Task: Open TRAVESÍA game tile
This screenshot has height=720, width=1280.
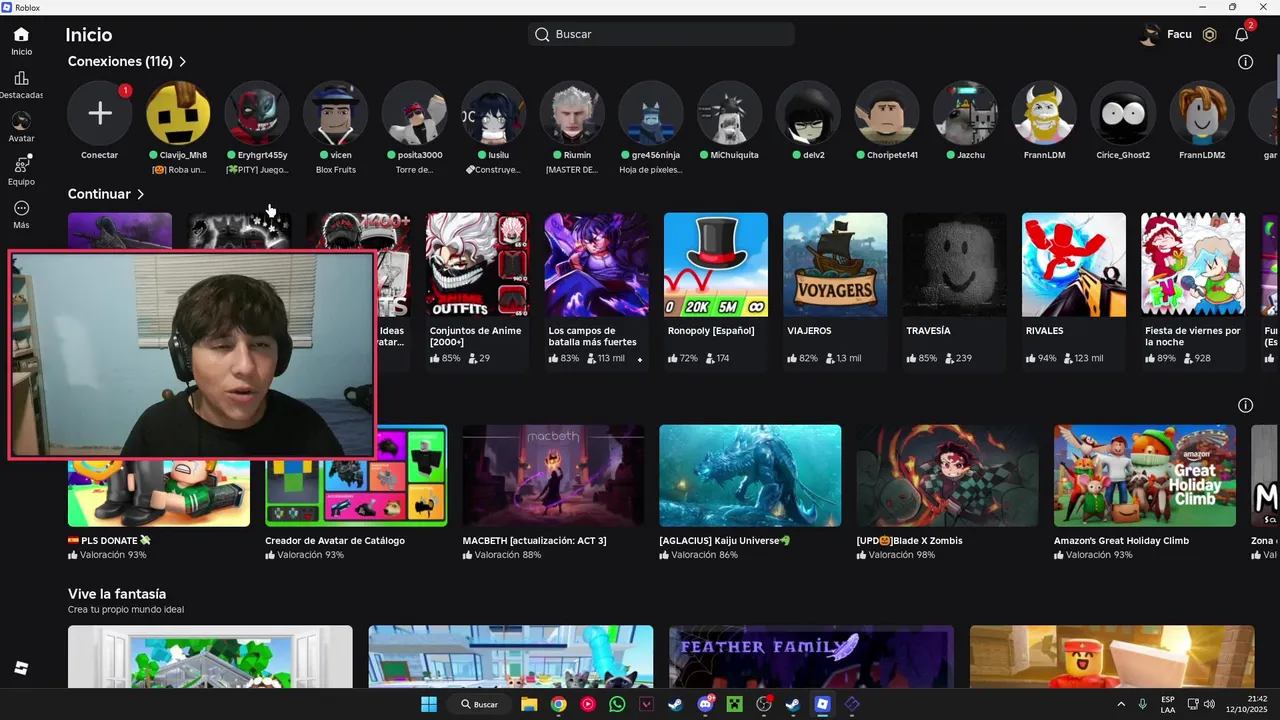Action: tap(955, 292)
